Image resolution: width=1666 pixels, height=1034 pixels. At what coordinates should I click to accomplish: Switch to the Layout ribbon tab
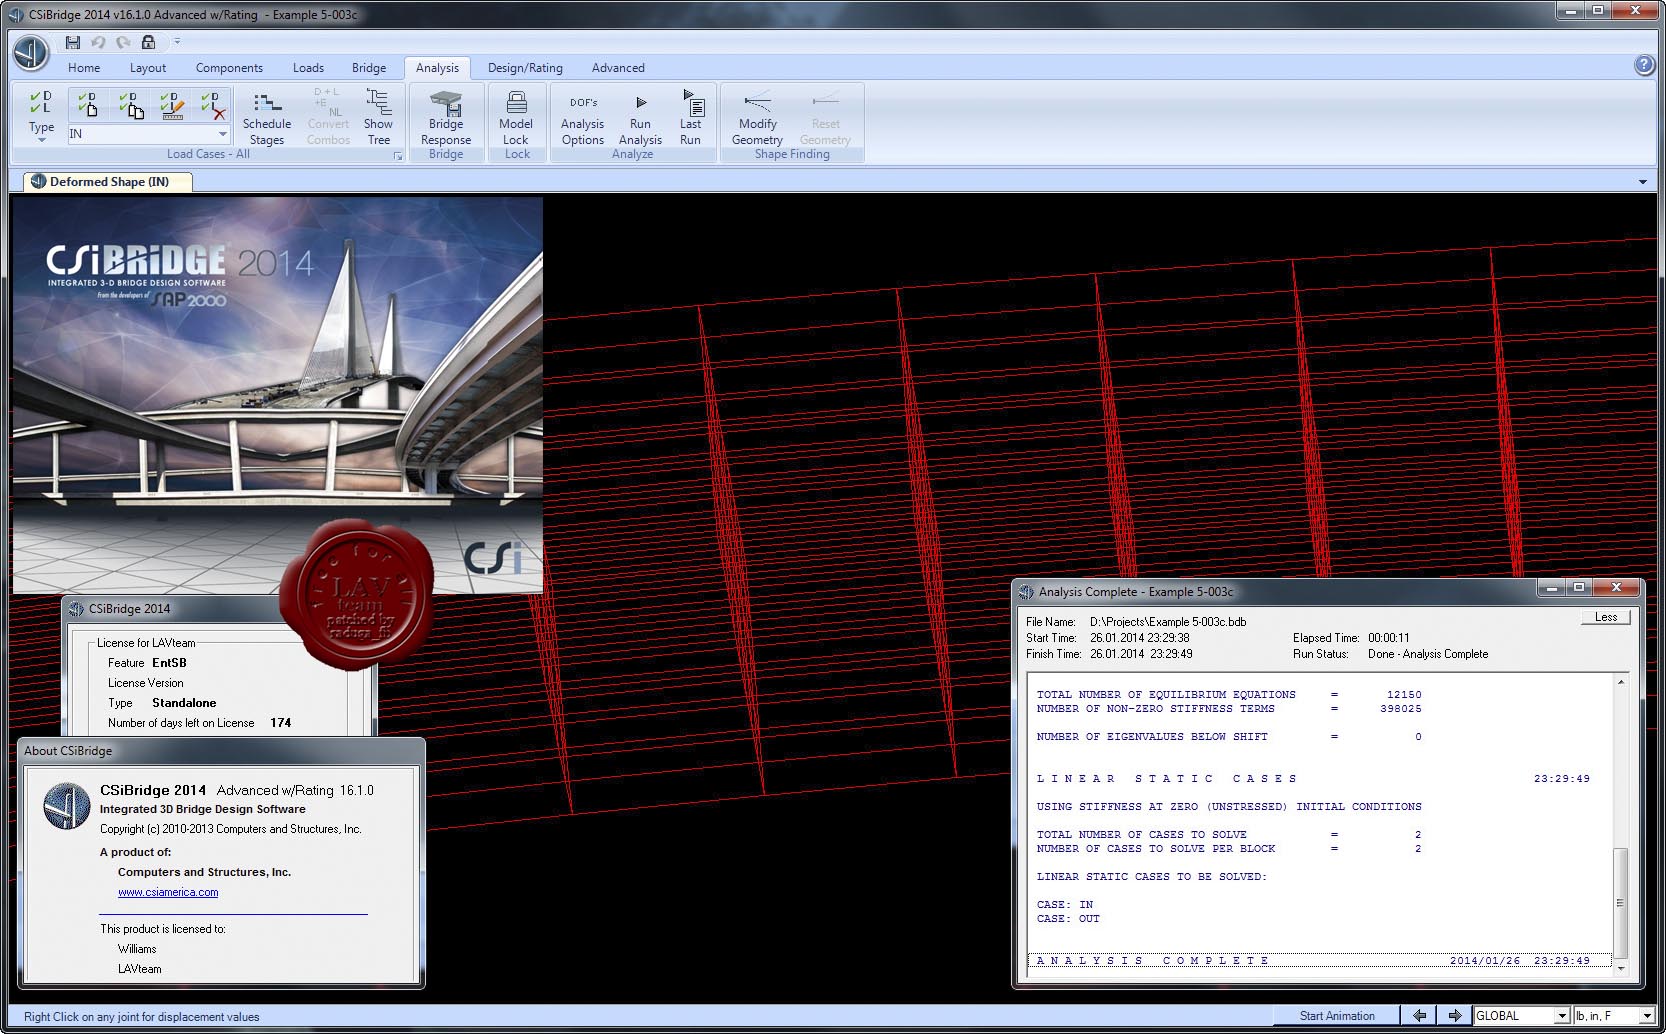pos(148,68)
